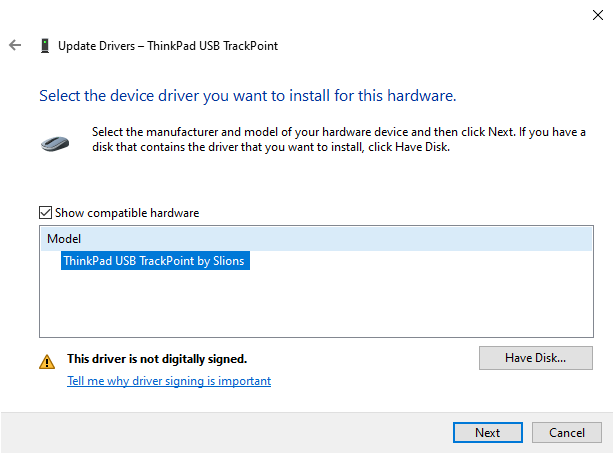Screen dimensions: 614x454
Task: Click the 'Update Drivers – ThinkPad USB TrackPoint' title
Action: point(168,46)
